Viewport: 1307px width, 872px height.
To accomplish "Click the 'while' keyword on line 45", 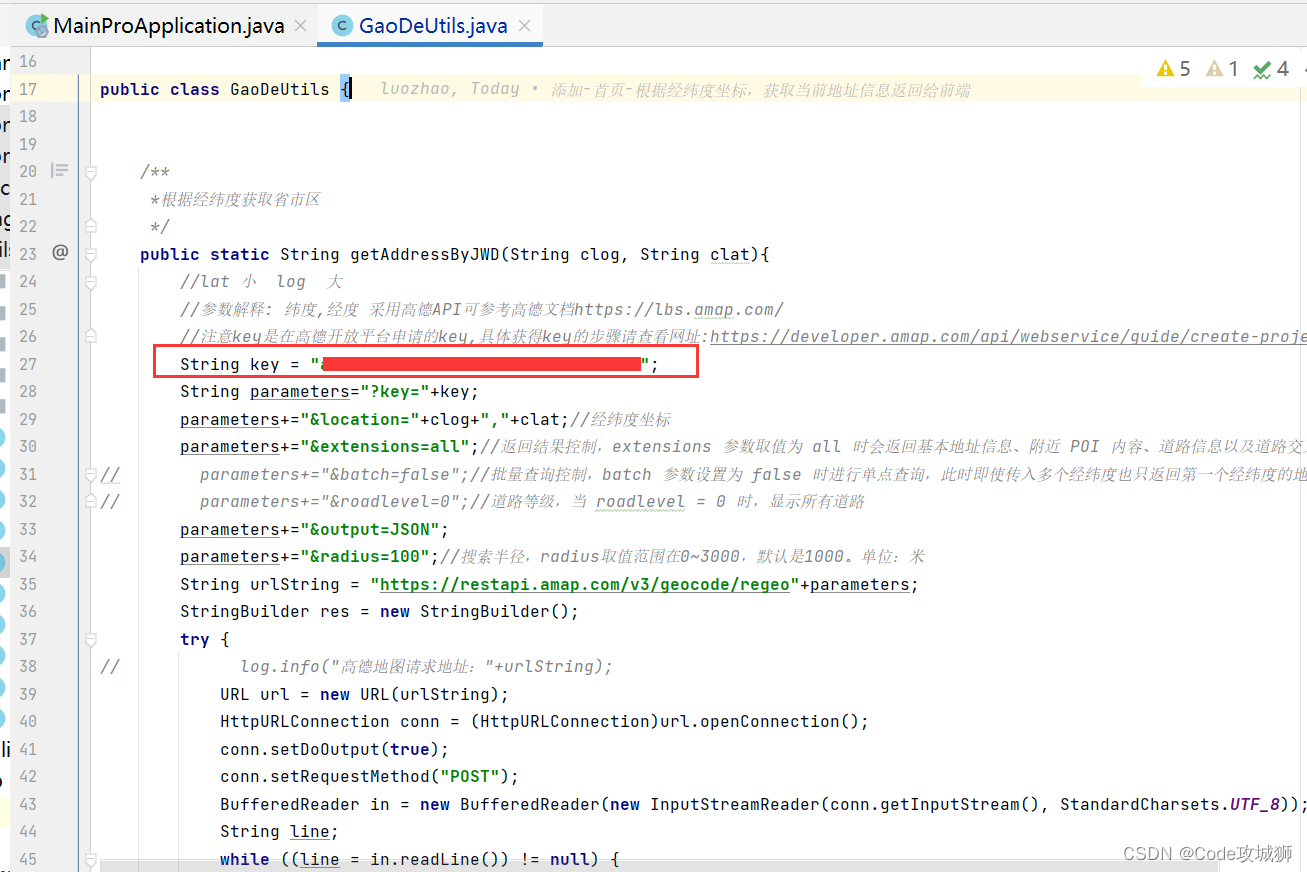I will pos(245,859).
